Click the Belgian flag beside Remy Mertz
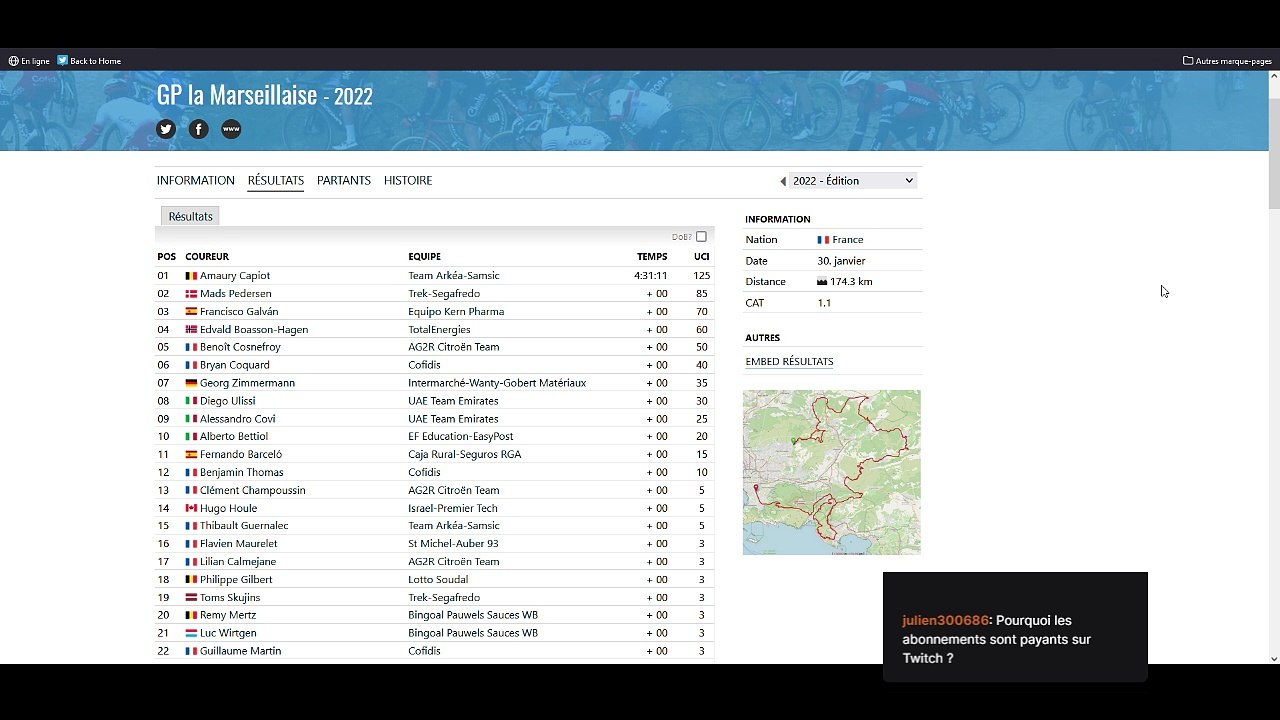 (191, 616)
